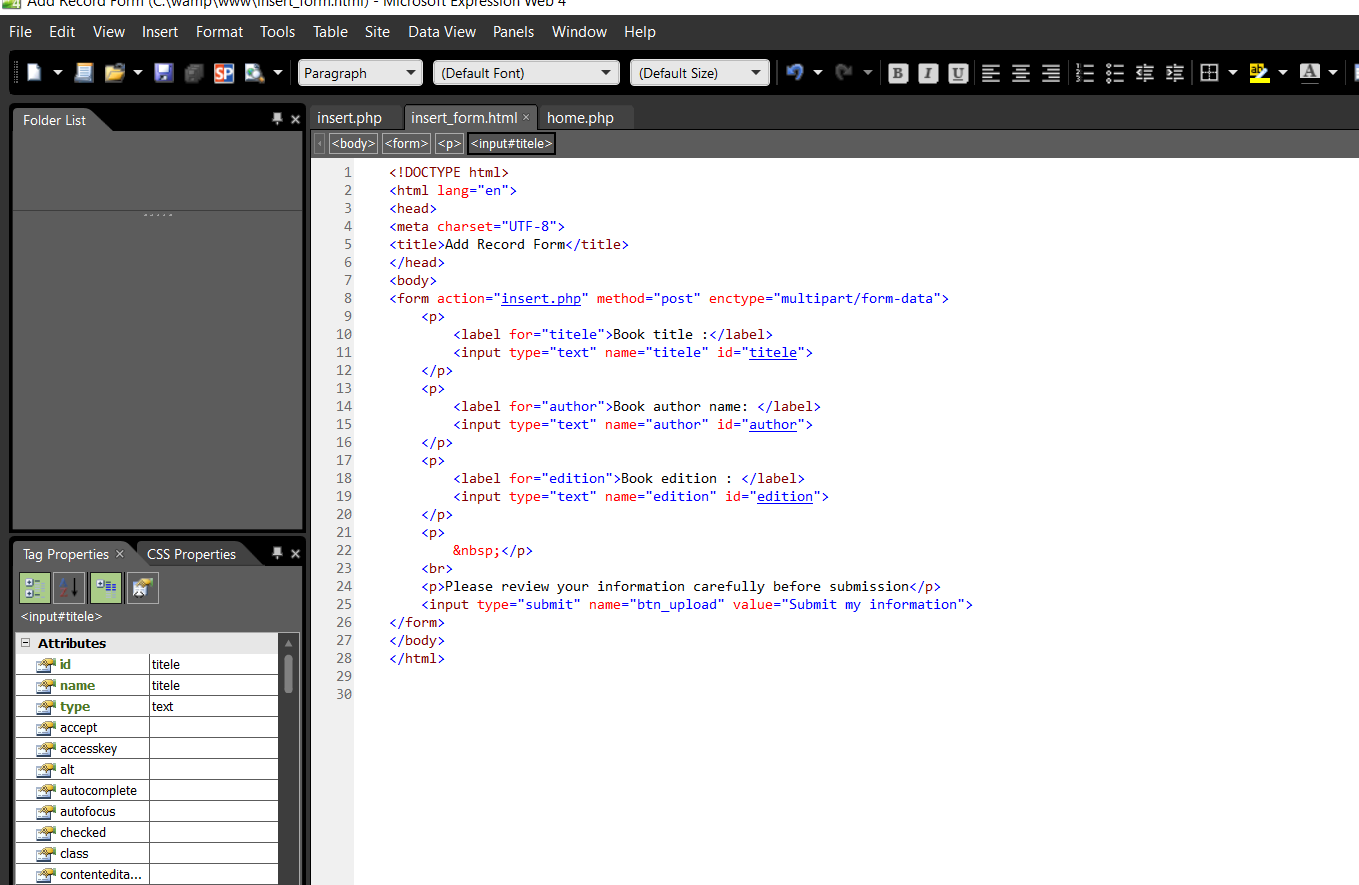Click the Decrease Indent icon

click(1145, 73)
